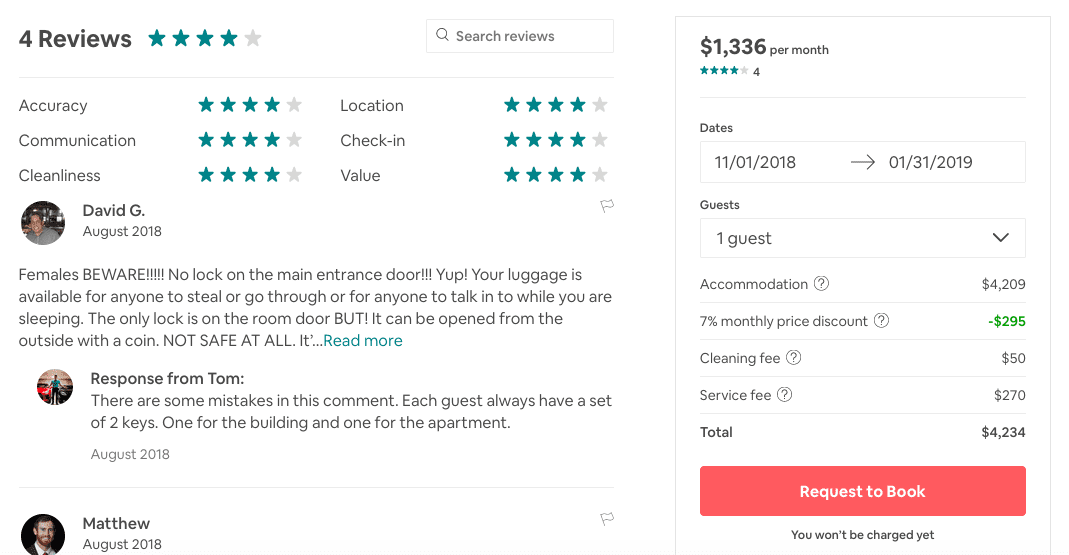Open host Tom's avatar in response
Screen dimensions: 1069x555
tap(55, 387)
